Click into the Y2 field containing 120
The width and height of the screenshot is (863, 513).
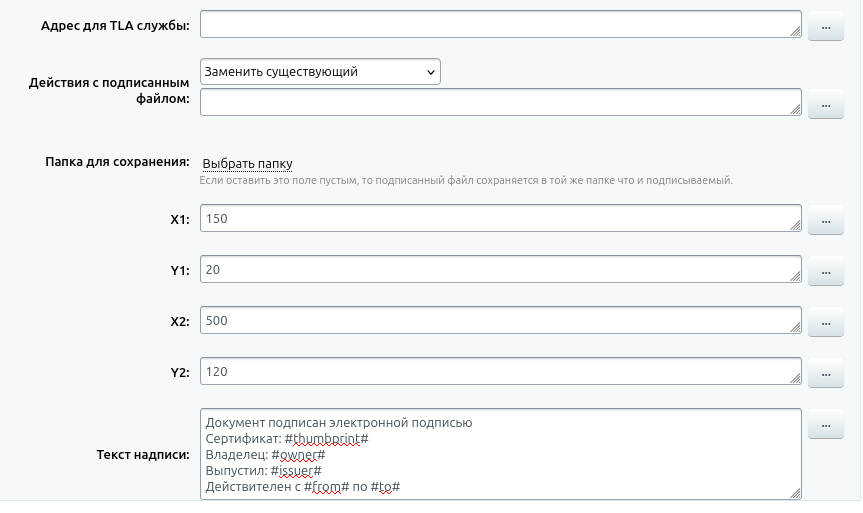[500, 371]
